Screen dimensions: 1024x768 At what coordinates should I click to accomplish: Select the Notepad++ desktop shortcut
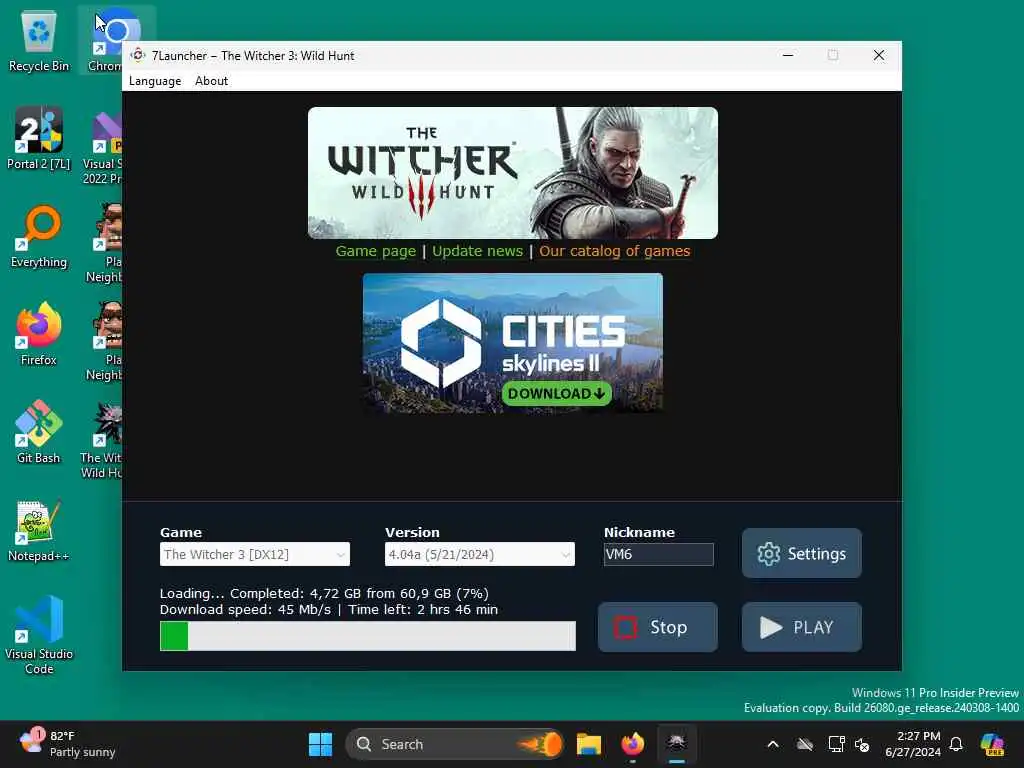pos(39,530)
